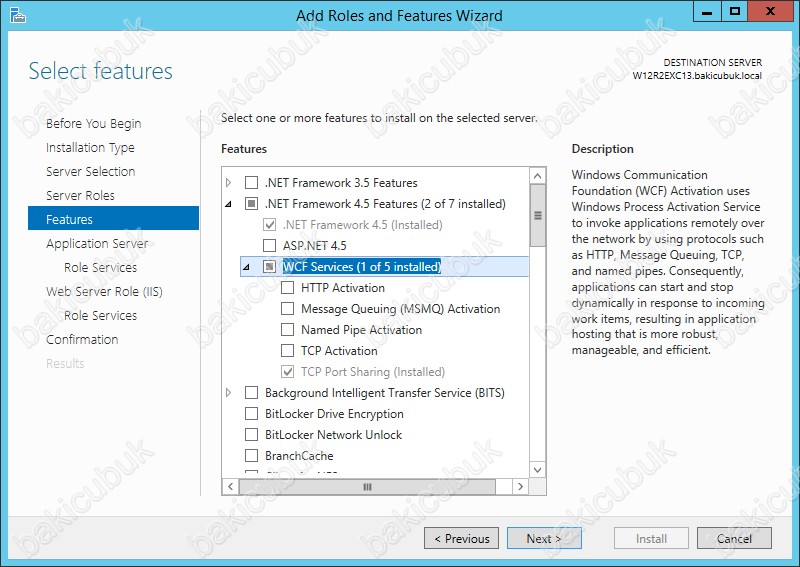
Task: Check the ASP.NET 4.5 checkbox
Action: coord(269,245)
